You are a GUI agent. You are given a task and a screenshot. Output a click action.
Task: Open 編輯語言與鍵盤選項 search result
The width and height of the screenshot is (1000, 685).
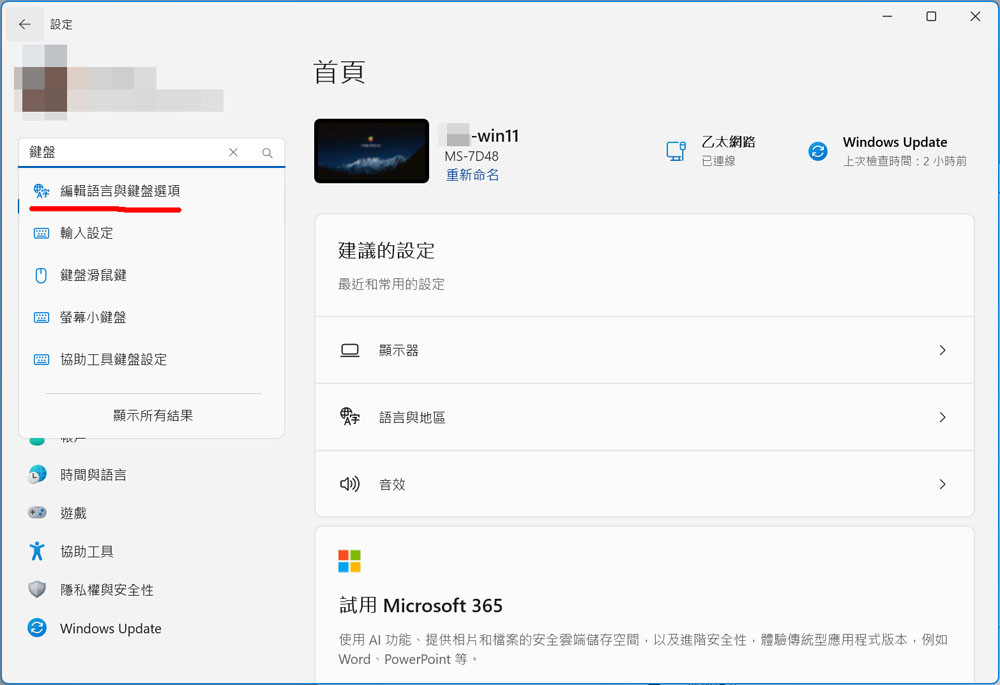[x=152, y=191]
